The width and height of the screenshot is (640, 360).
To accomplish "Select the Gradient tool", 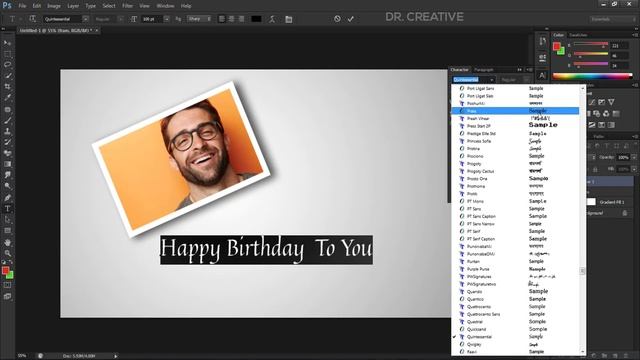I will 7,164.
